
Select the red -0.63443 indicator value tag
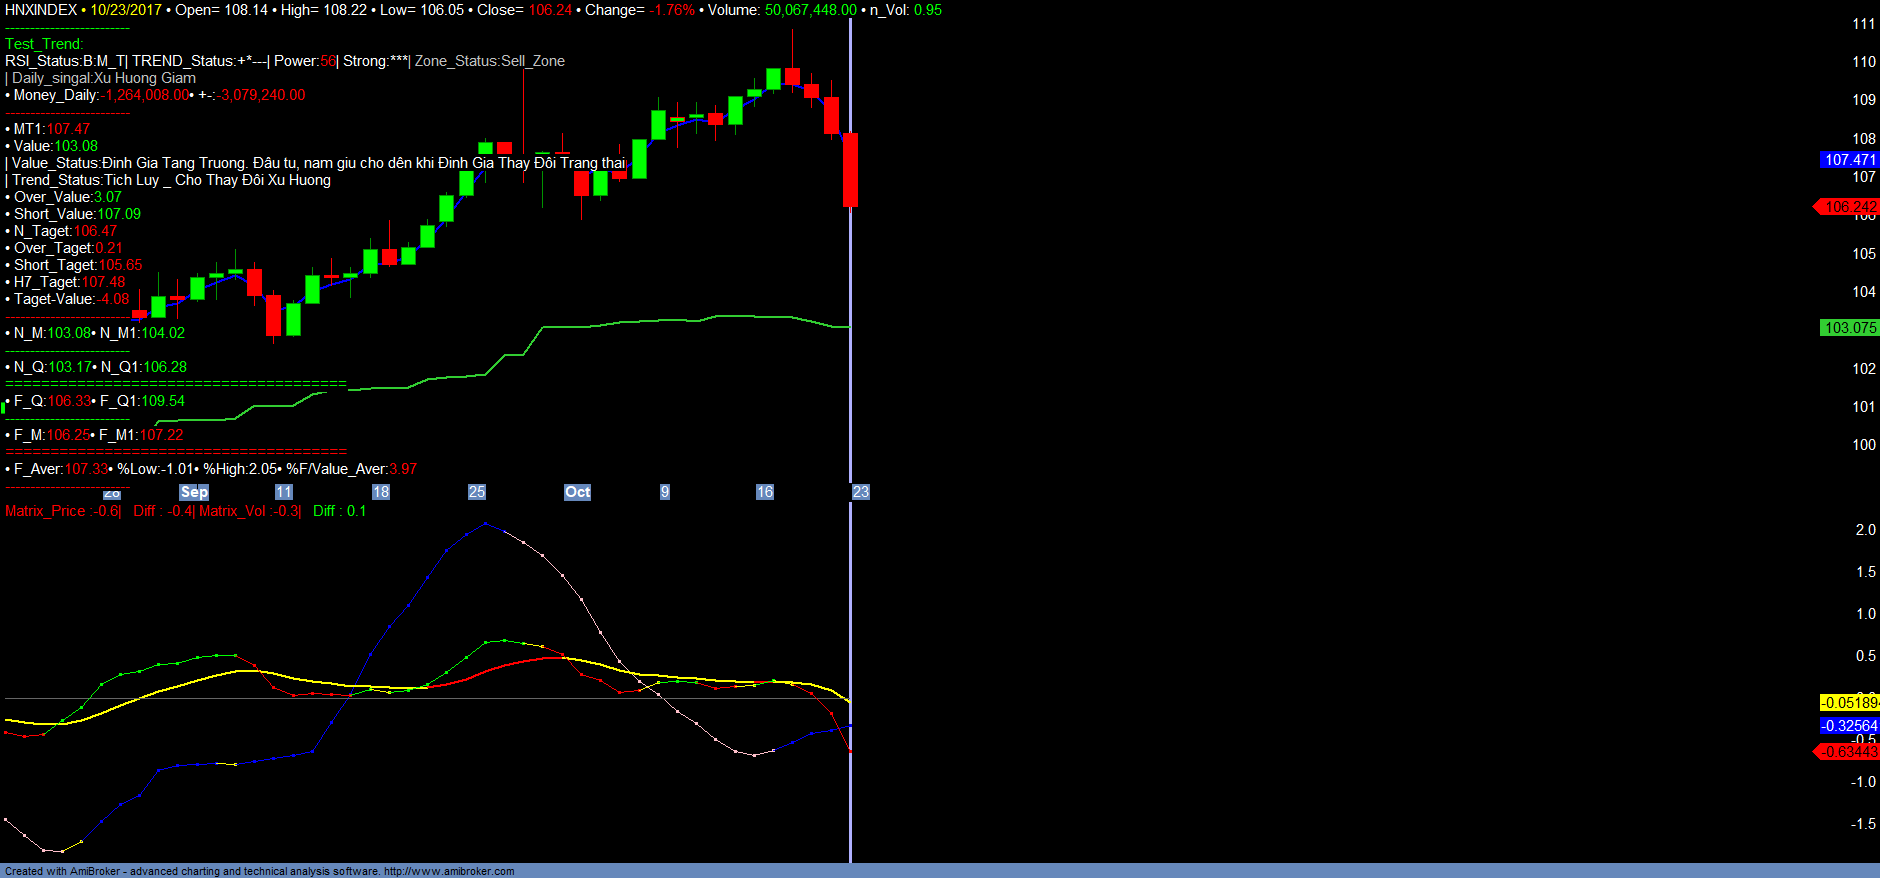1849,752
